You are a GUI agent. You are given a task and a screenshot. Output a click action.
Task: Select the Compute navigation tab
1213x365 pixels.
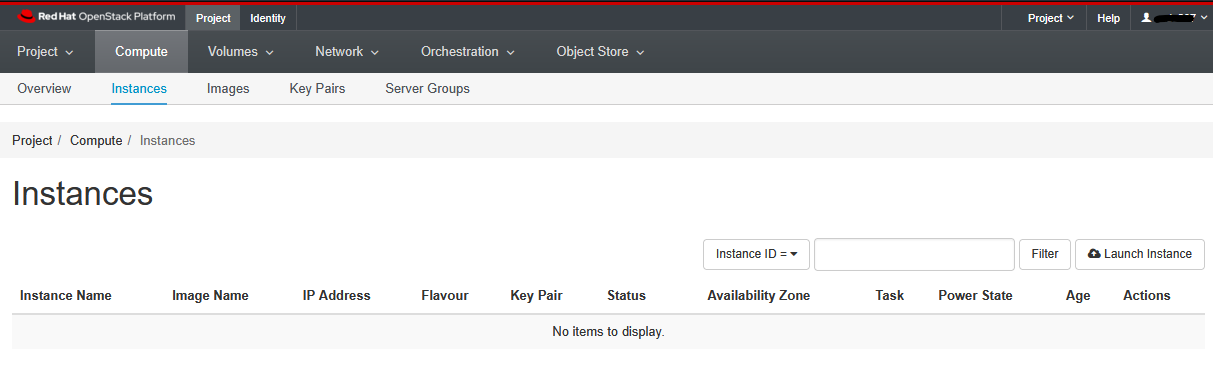pyautogui.click(x=141, y=52)
